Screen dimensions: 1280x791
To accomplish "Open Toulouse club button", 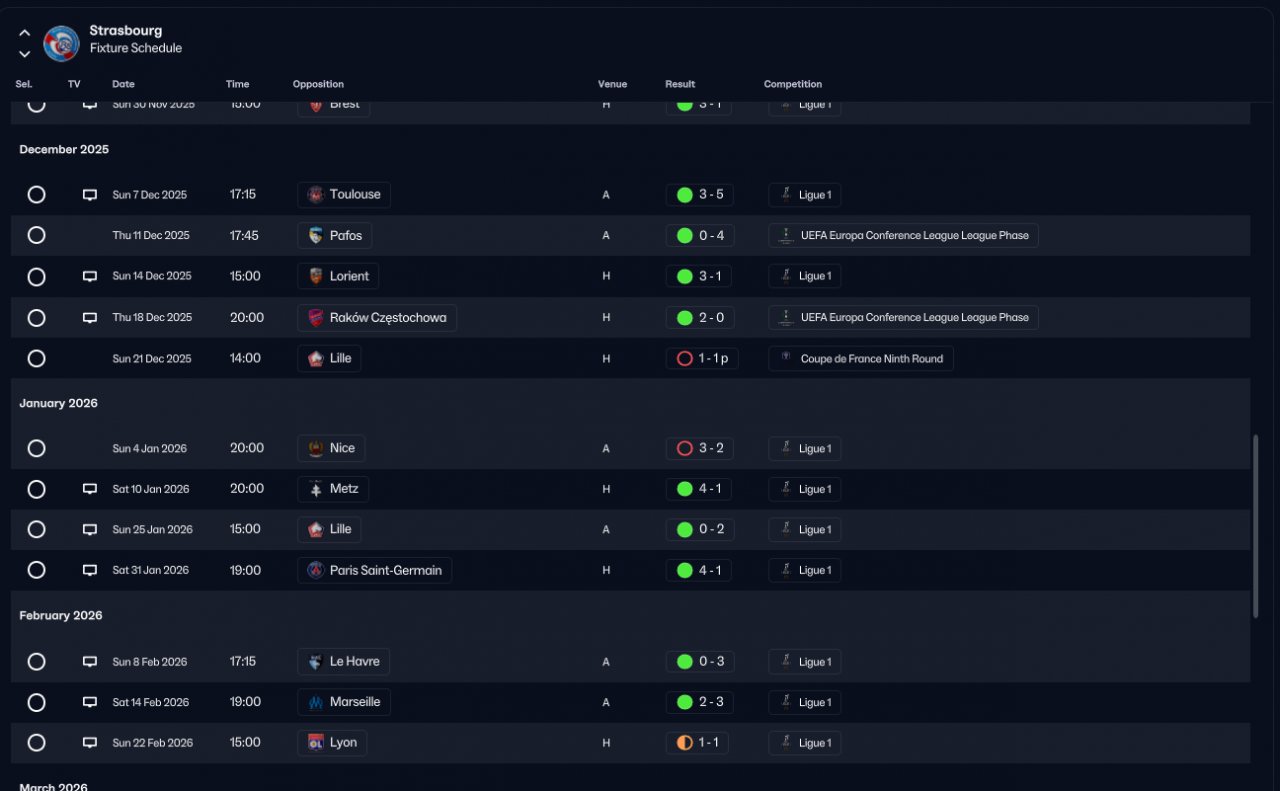I will pyautogui.click(x=344, y=195).
